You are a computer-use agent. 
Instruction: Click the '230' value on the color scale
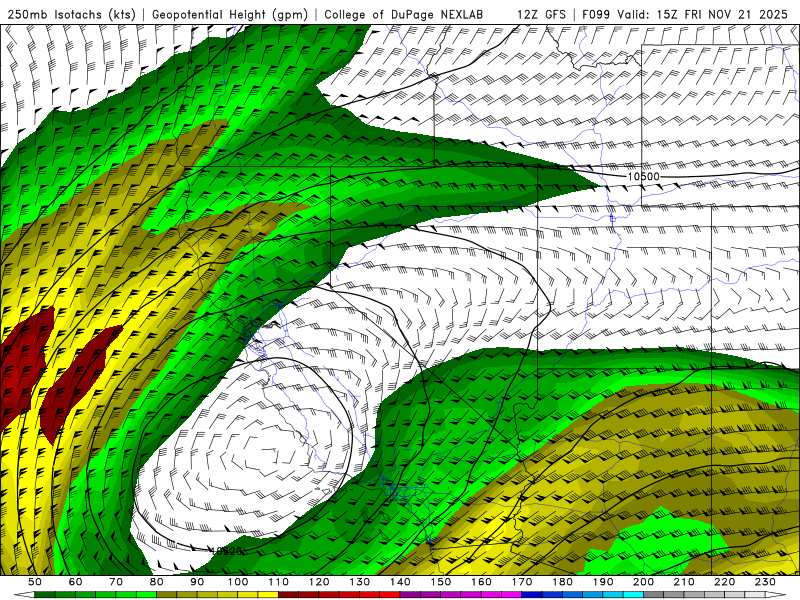click(766, 582)
